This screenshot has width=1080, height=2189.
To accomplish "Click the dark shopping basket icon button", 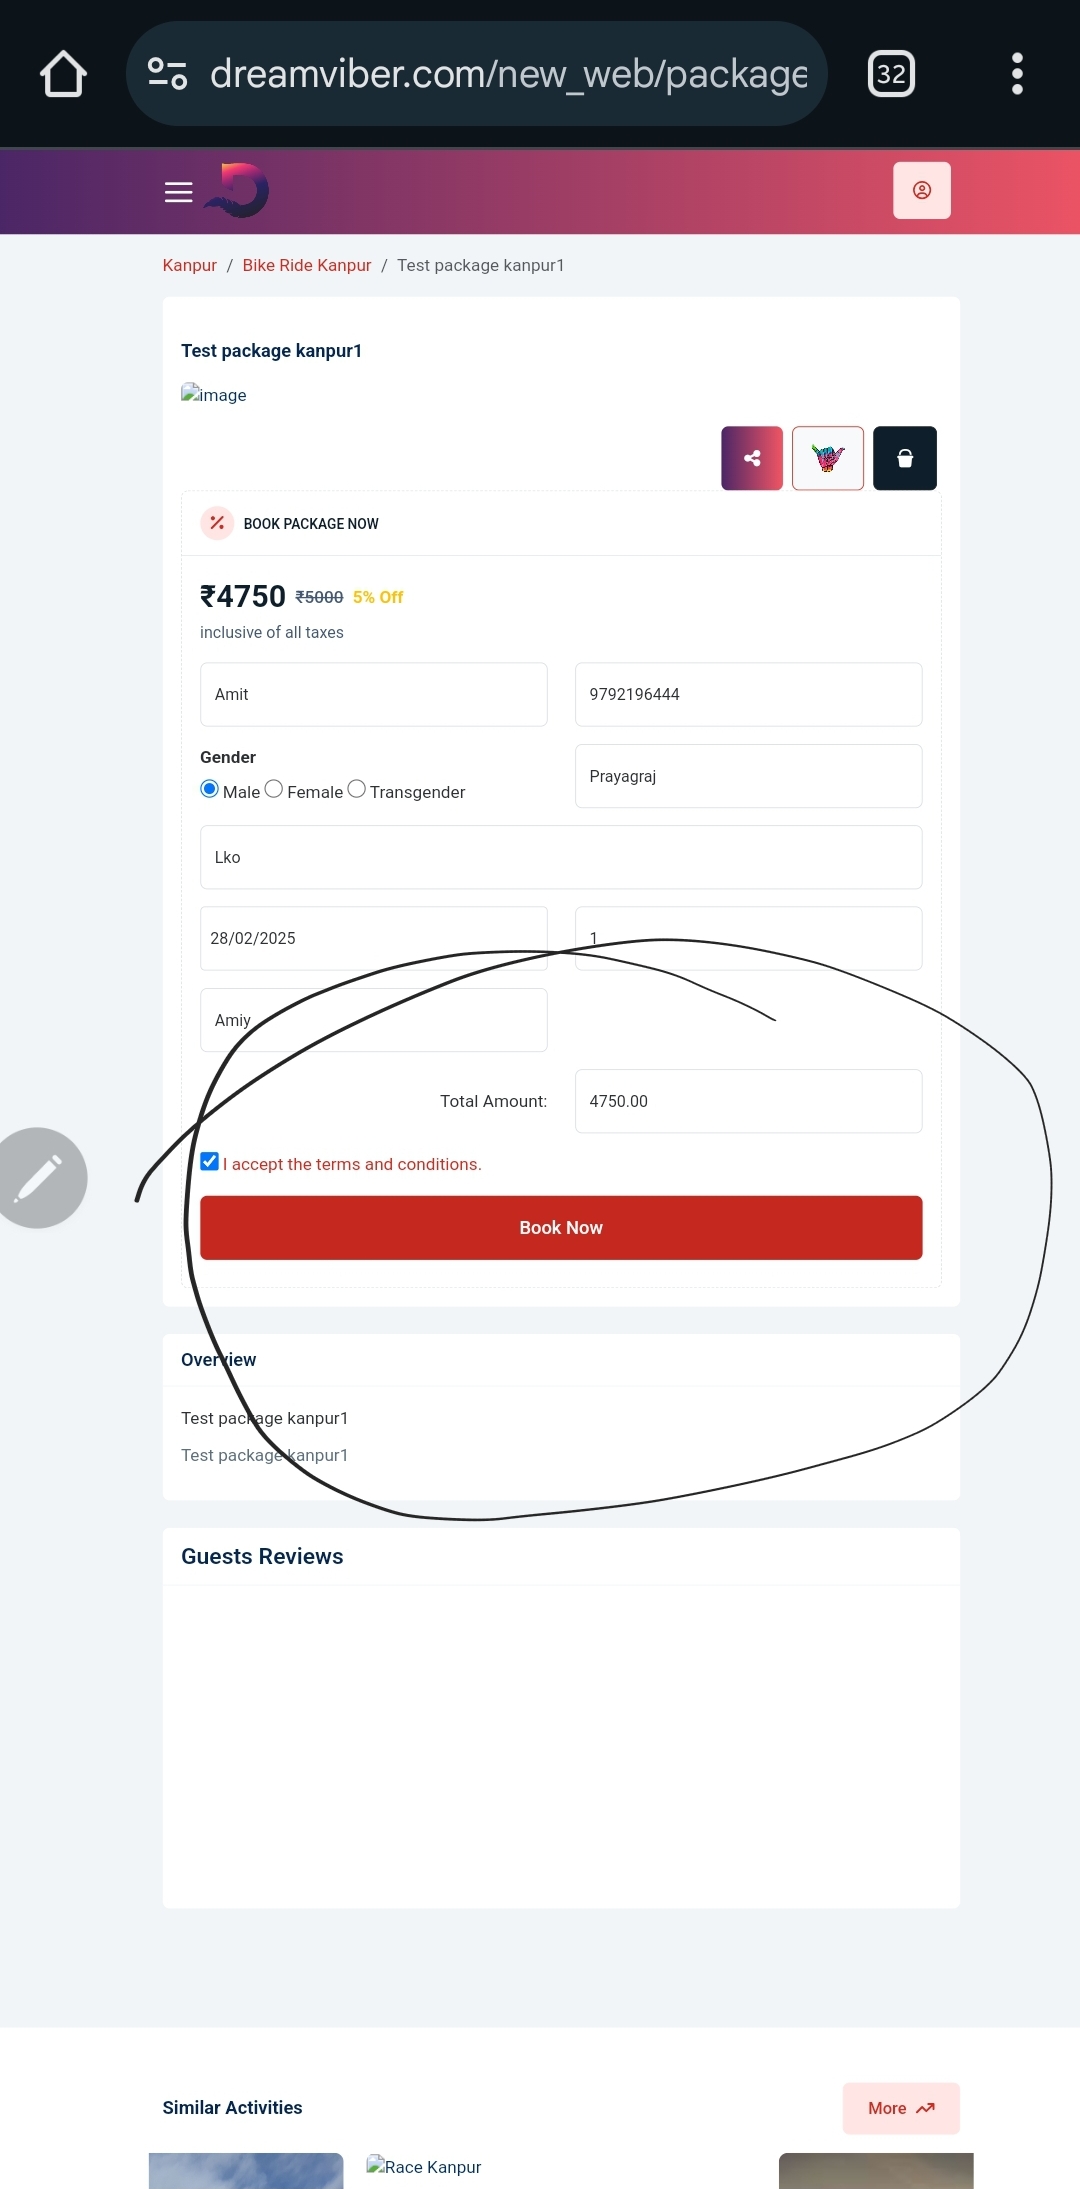I will (x=905, y=458).
